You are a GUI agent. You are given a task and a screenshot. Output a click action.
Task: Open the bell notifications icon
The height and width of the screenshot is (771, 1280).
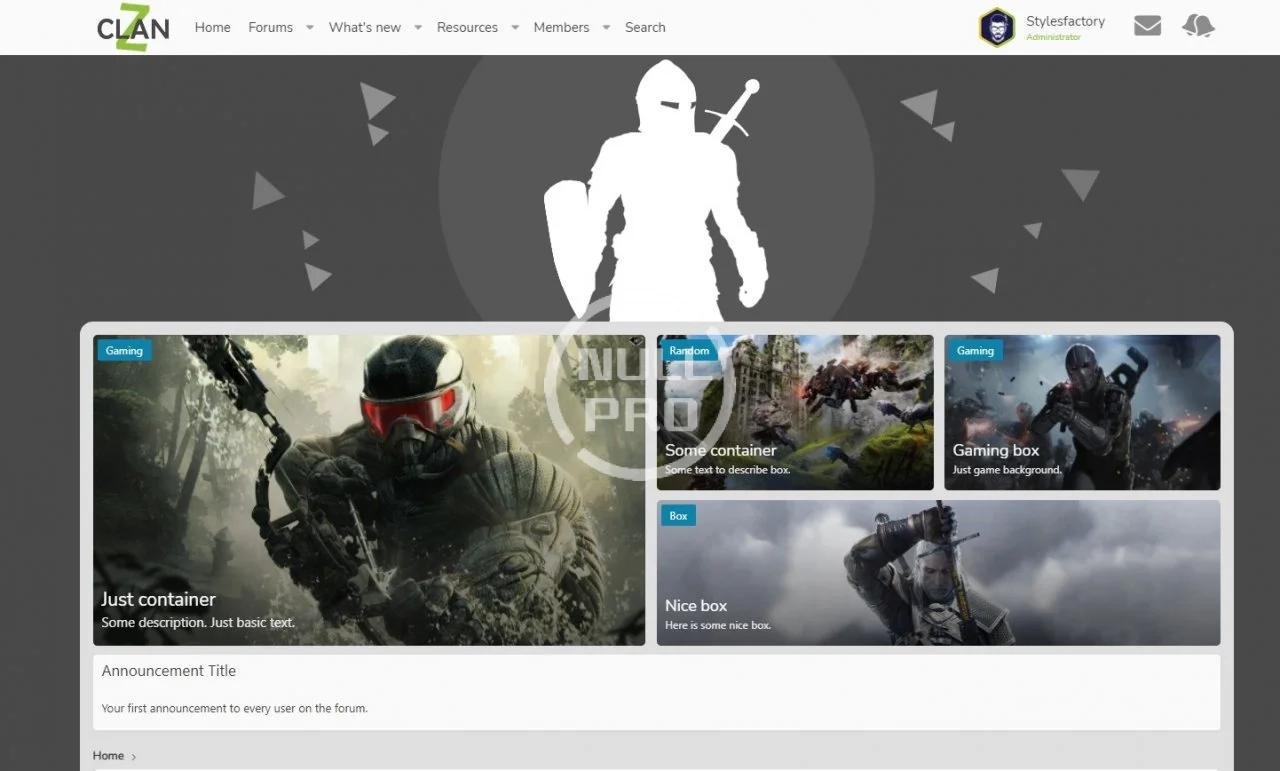(x=1198, y=26)
